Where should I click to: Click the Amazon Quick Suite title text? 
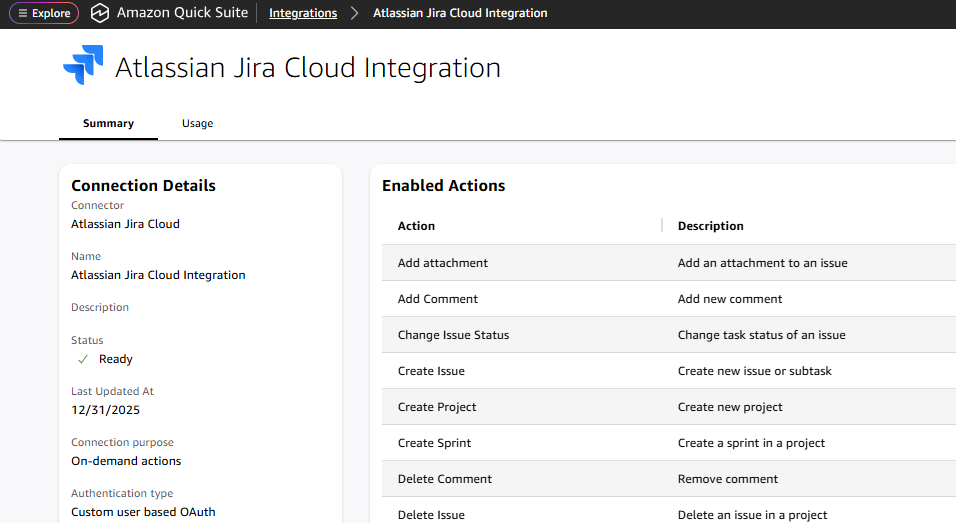click(182, 14)
